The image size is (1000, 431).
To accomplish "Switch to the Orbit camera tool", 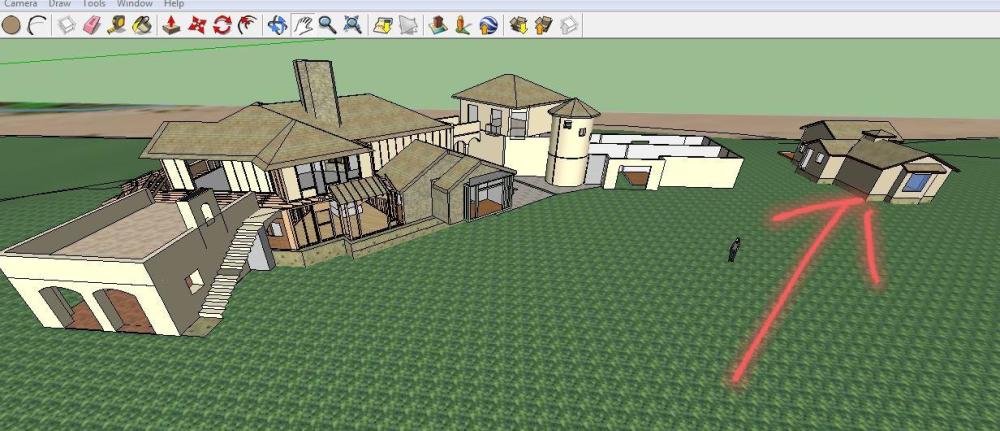I will (277, 25).
